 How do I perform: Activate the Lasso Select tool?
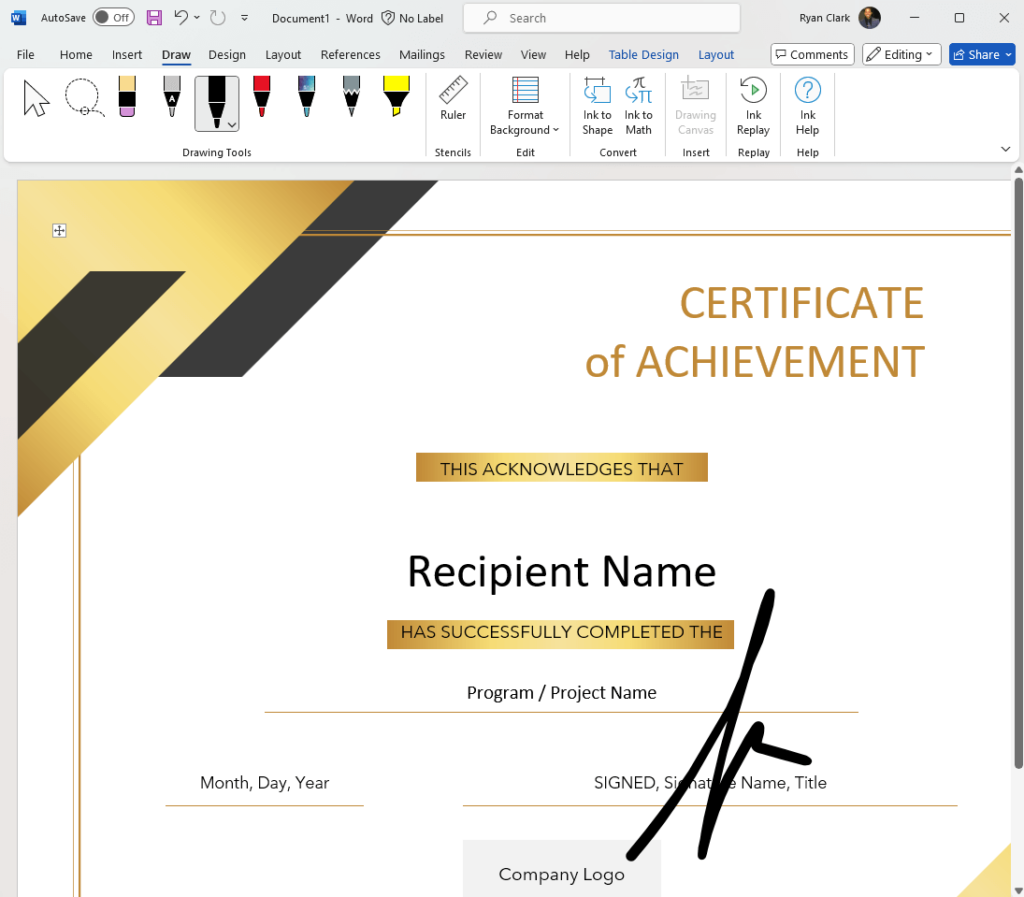(84, 98)
